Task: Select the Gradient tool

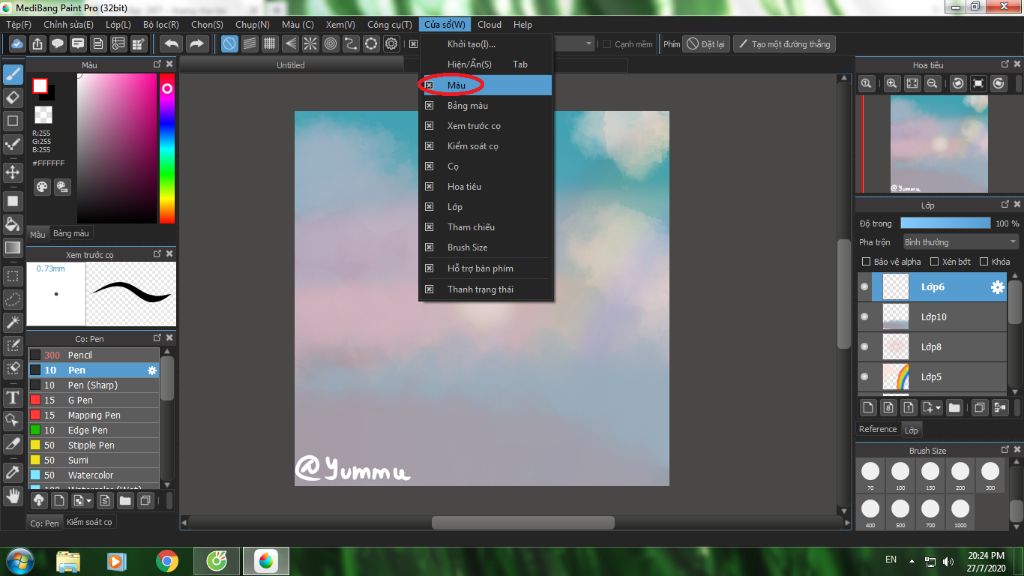Action: (x=13, y=248)
